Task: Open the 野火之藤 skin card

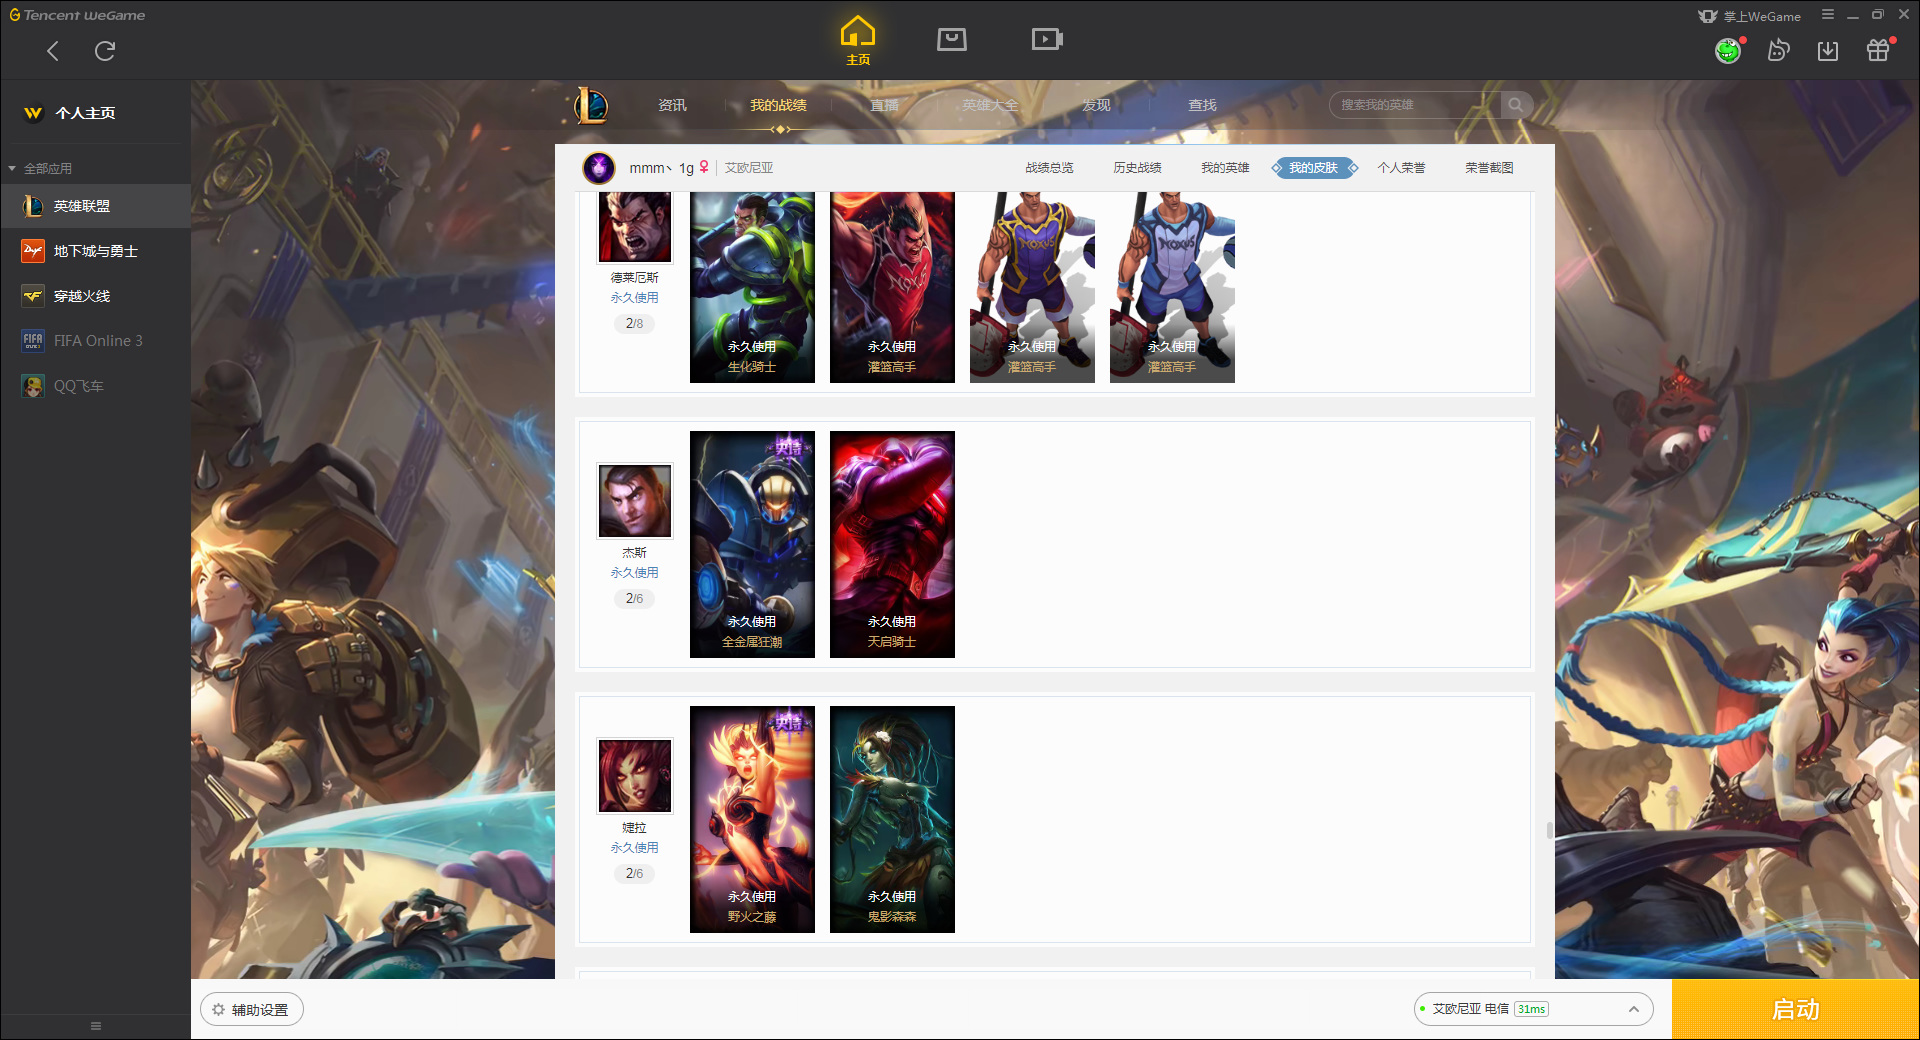Action: pos(752,820)
